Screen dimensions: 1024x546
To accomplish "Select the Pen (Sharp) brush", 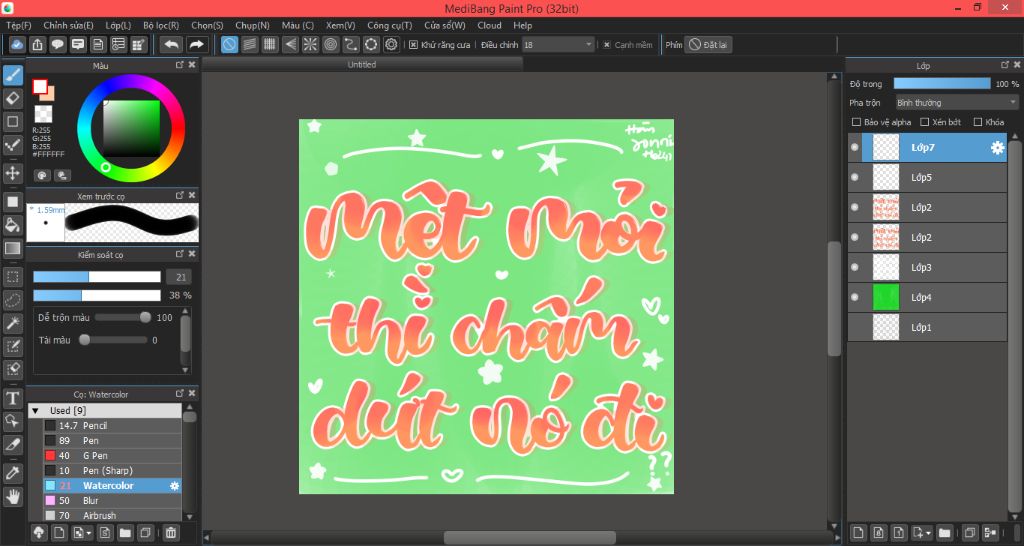I will [x=112, y=471].
